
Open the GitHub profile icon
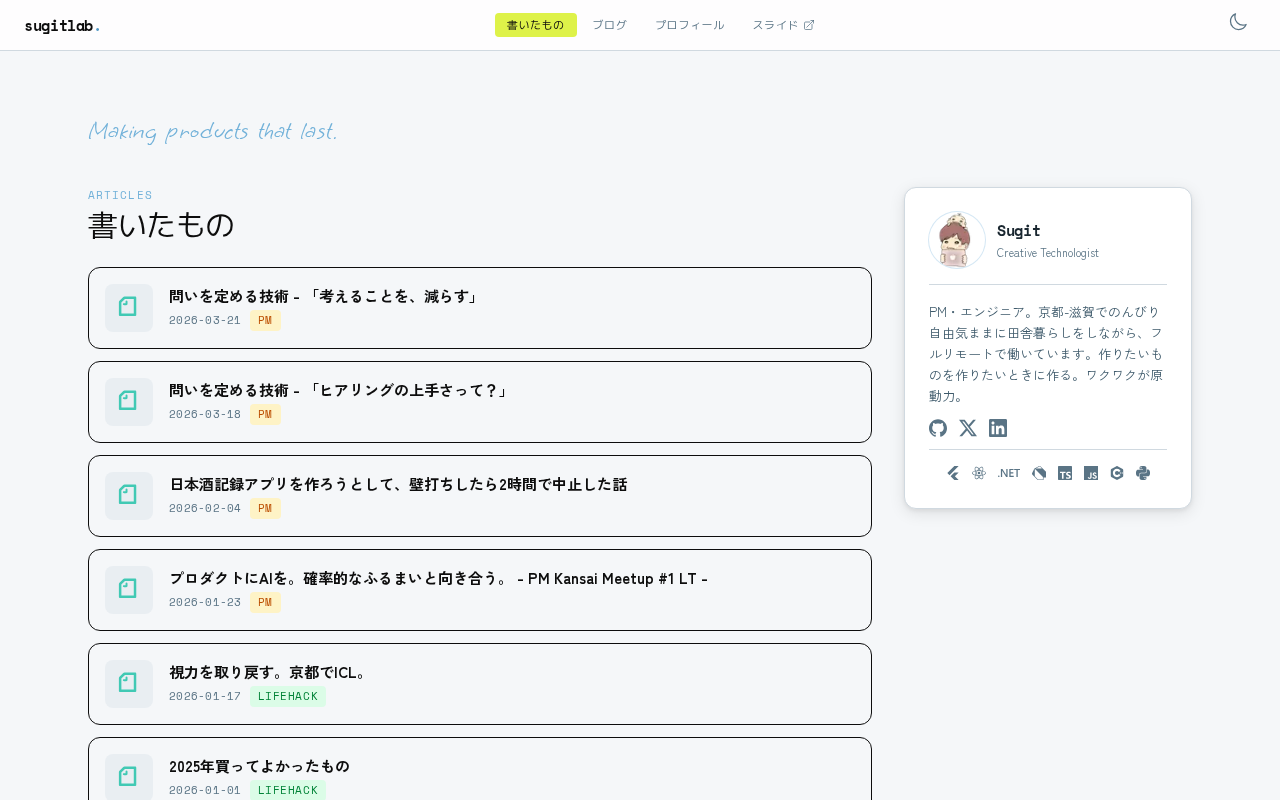[938, 428]
